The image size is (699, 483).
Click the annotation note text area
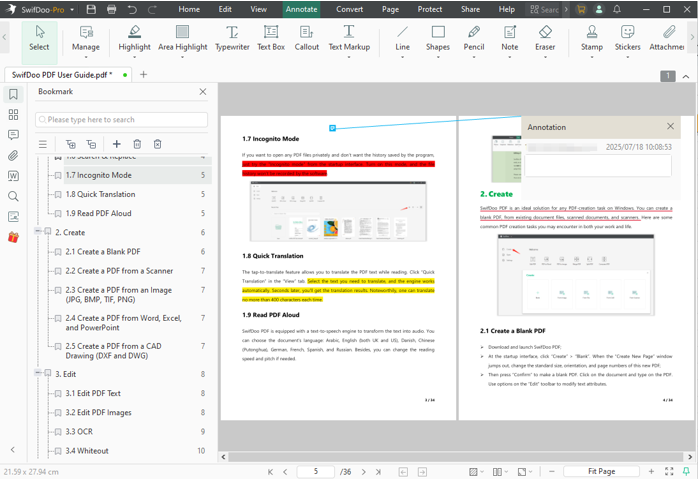click(x=598, y=166)
